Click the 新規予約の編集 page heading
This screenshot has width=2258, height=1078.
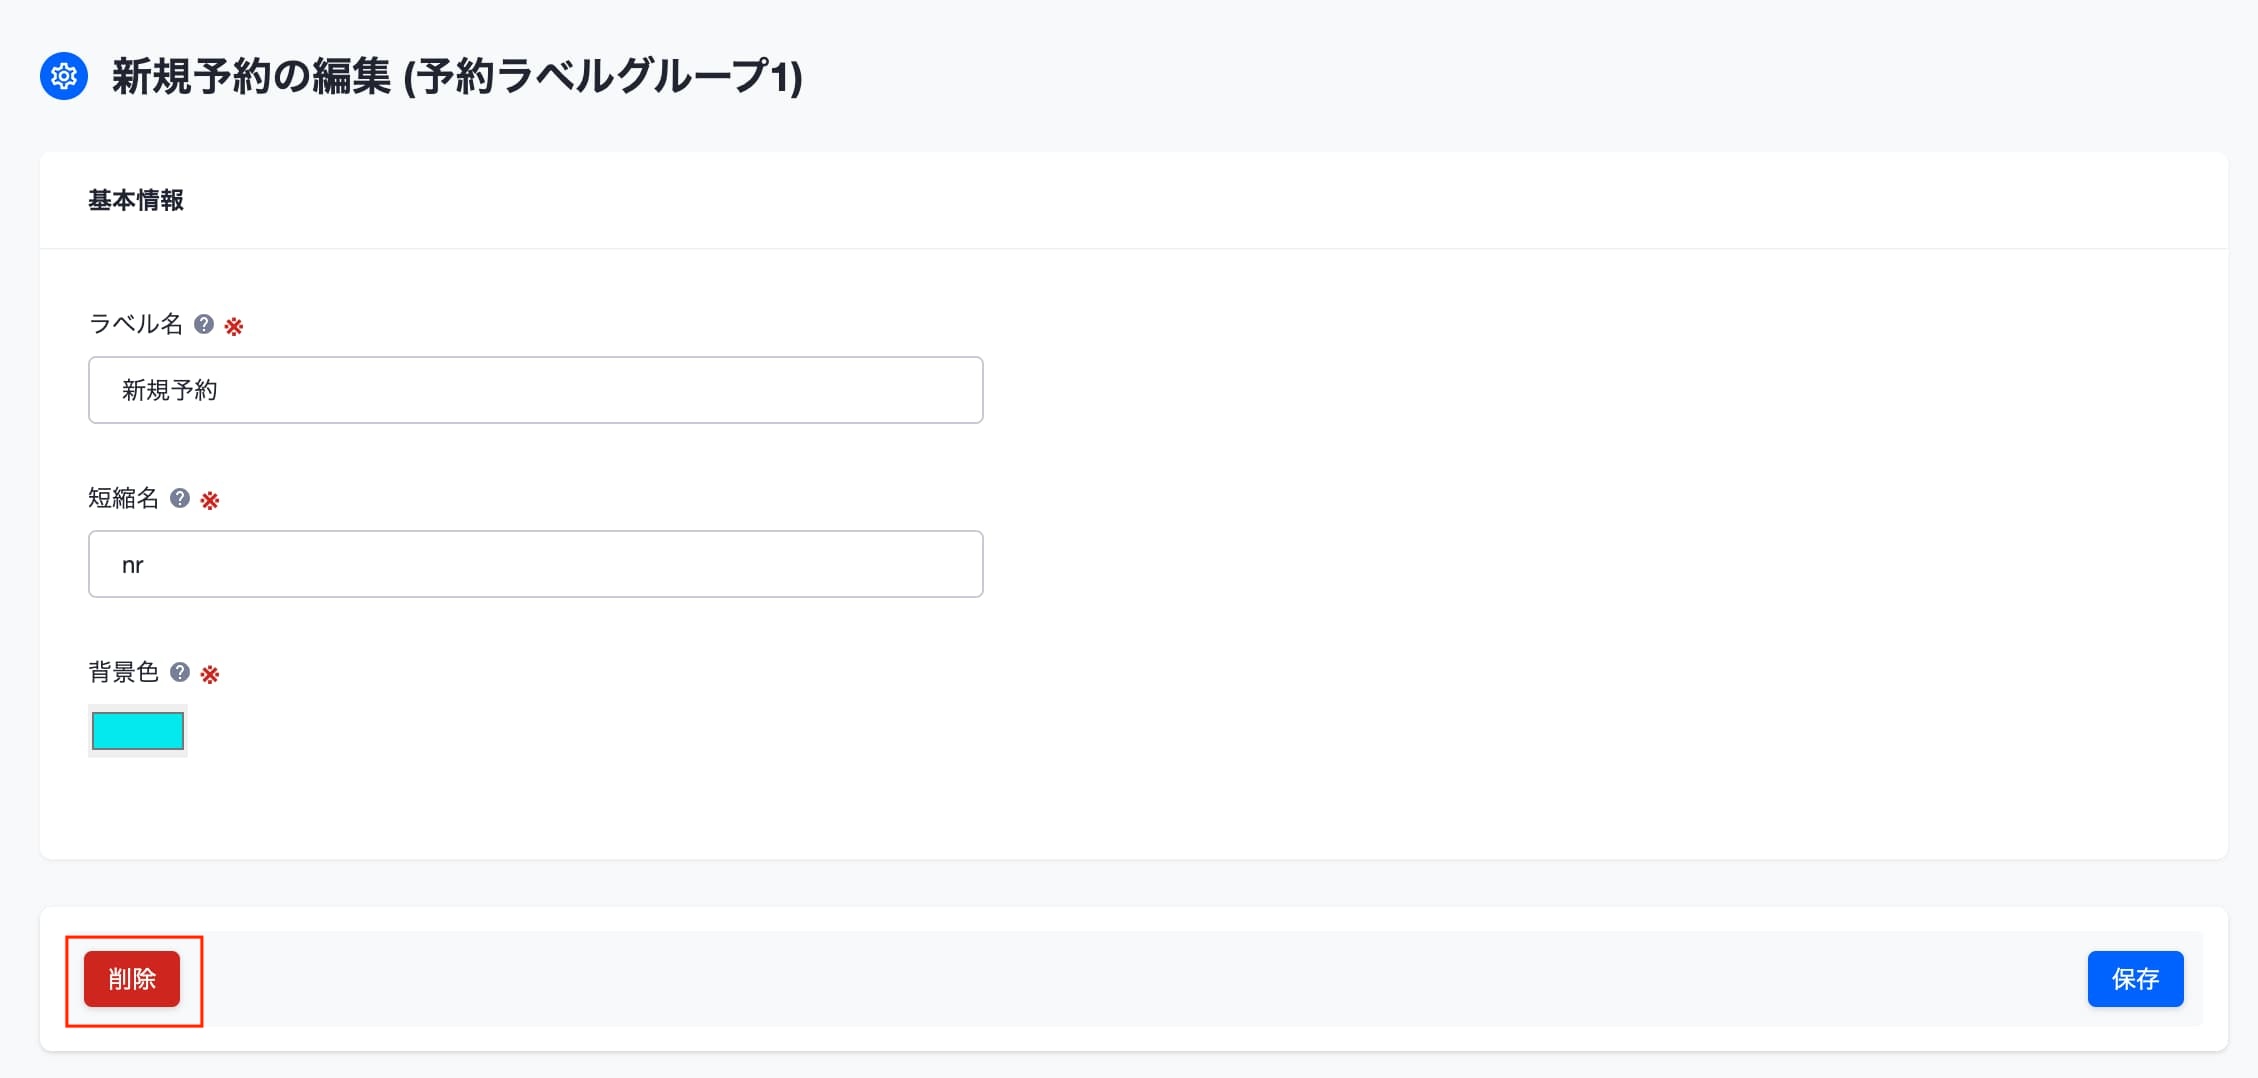tap(251, 76)
